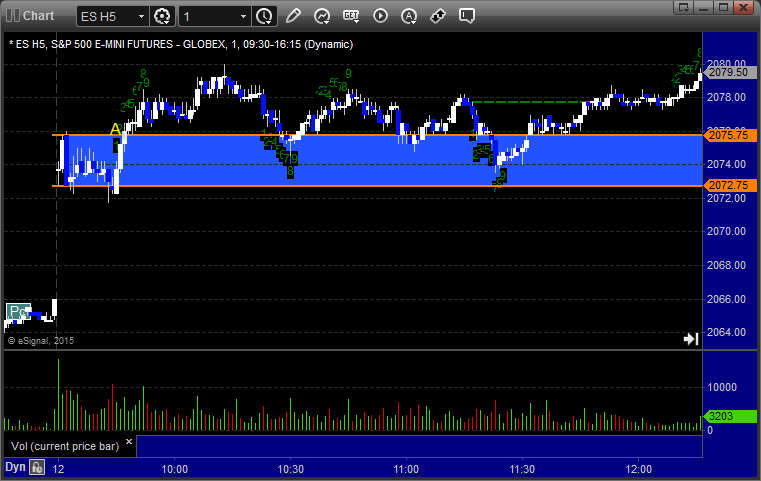Click the 2078.00 price axis label
This screenshot has height=481, width=761.
tap(726, 98)
